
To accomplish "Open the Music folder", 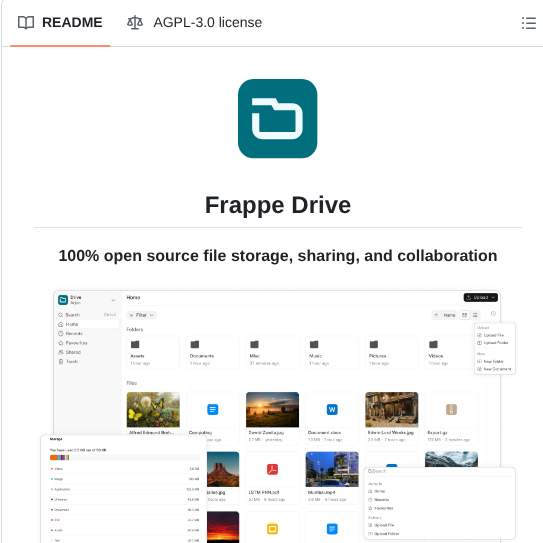I will point(332,353).
